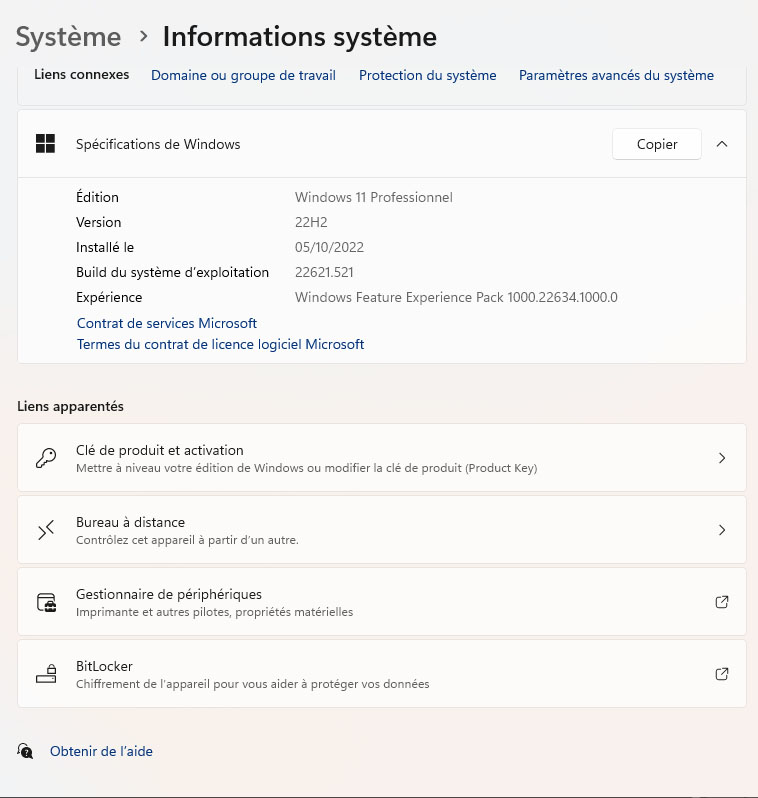
Task: Open BitLocker title text
Action: (x=104, y=666)
